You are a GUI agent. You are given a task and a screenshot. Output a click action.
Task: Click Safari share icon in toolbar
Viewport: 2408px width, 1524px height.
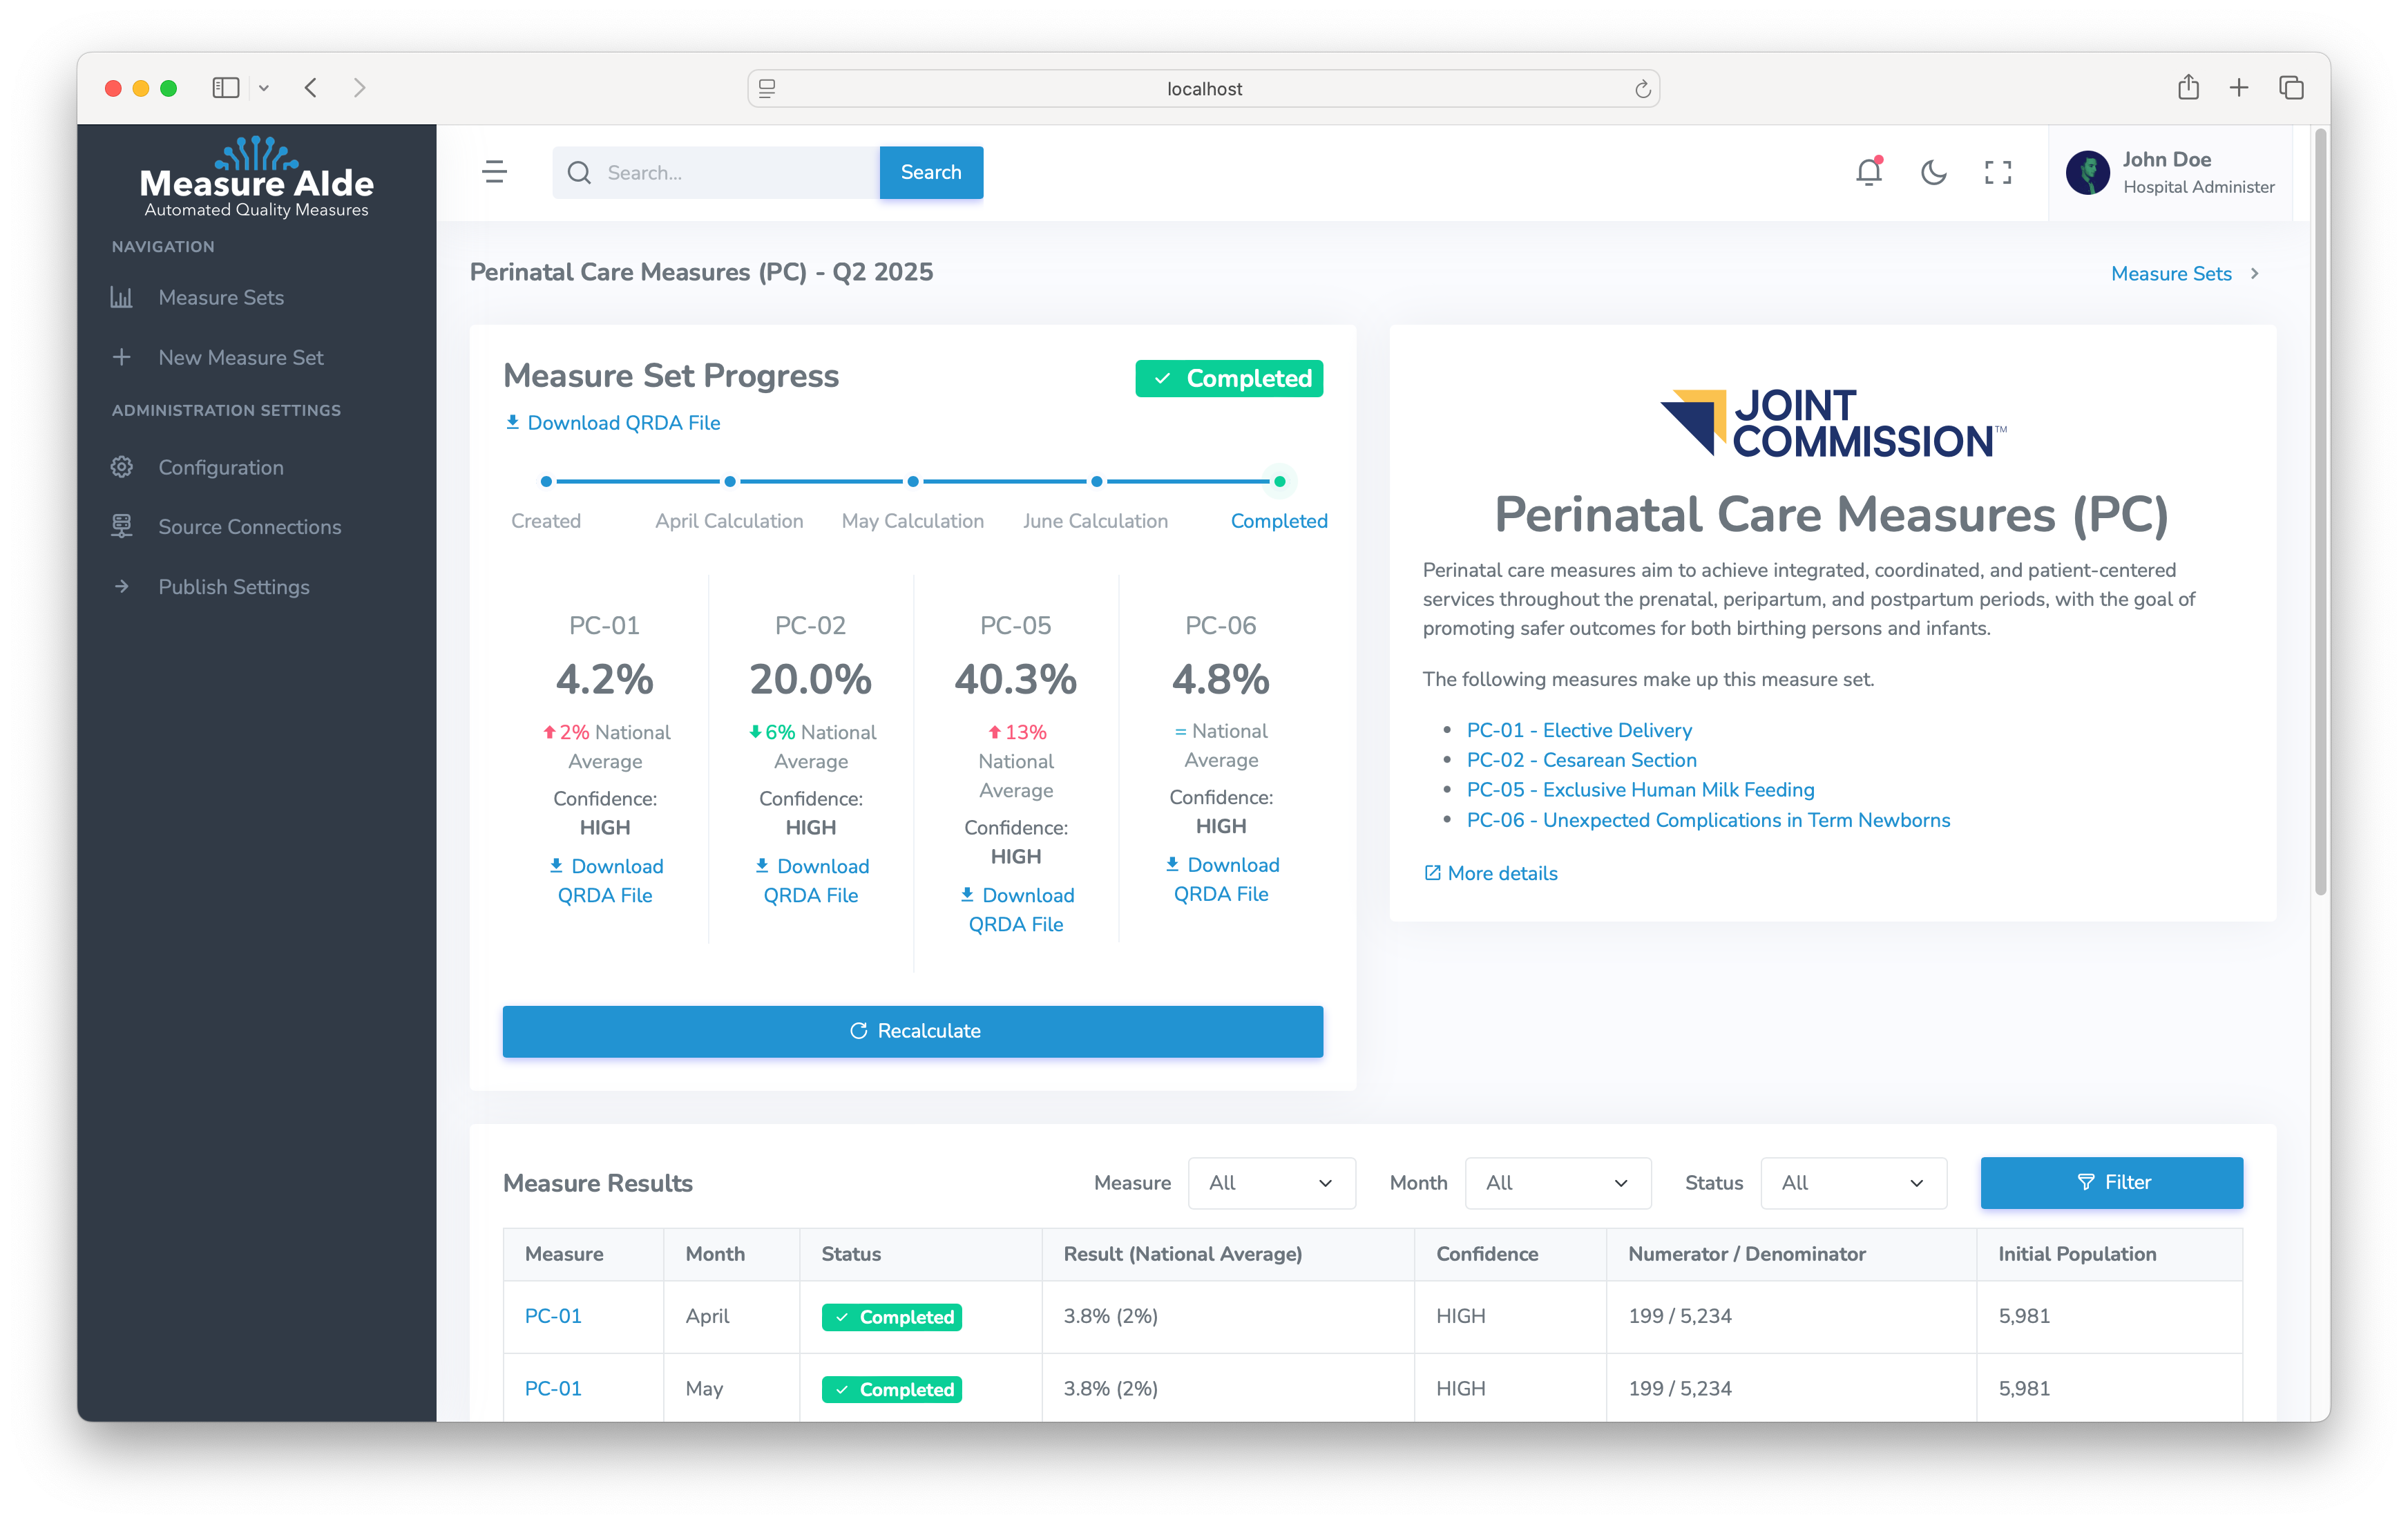click(x=2188, y=88)
